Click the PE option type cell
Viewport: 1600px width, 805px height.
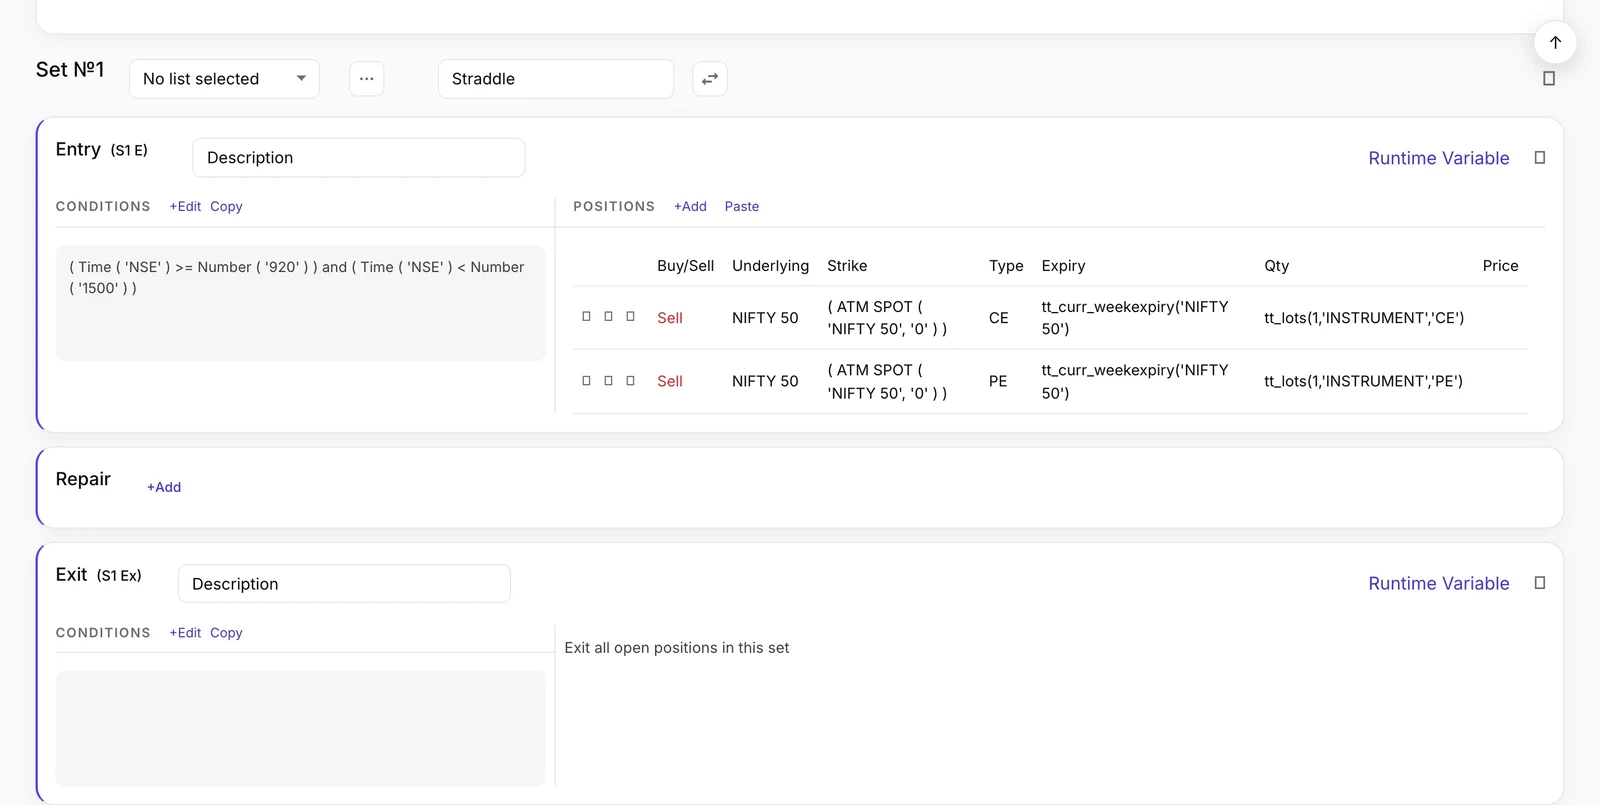pos(998,381)
